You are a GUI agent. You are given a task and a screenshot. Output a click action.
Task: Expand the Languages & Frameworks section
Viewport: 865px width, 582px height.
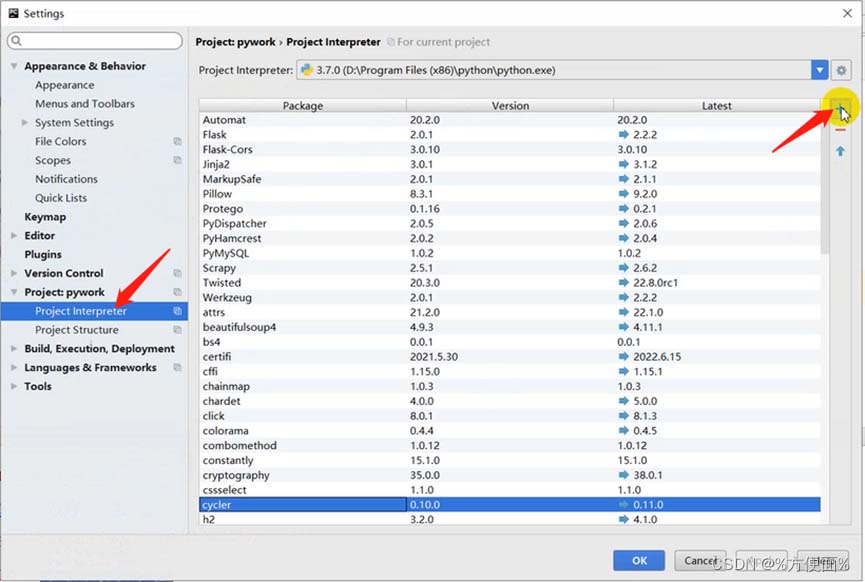coord(14,367)
